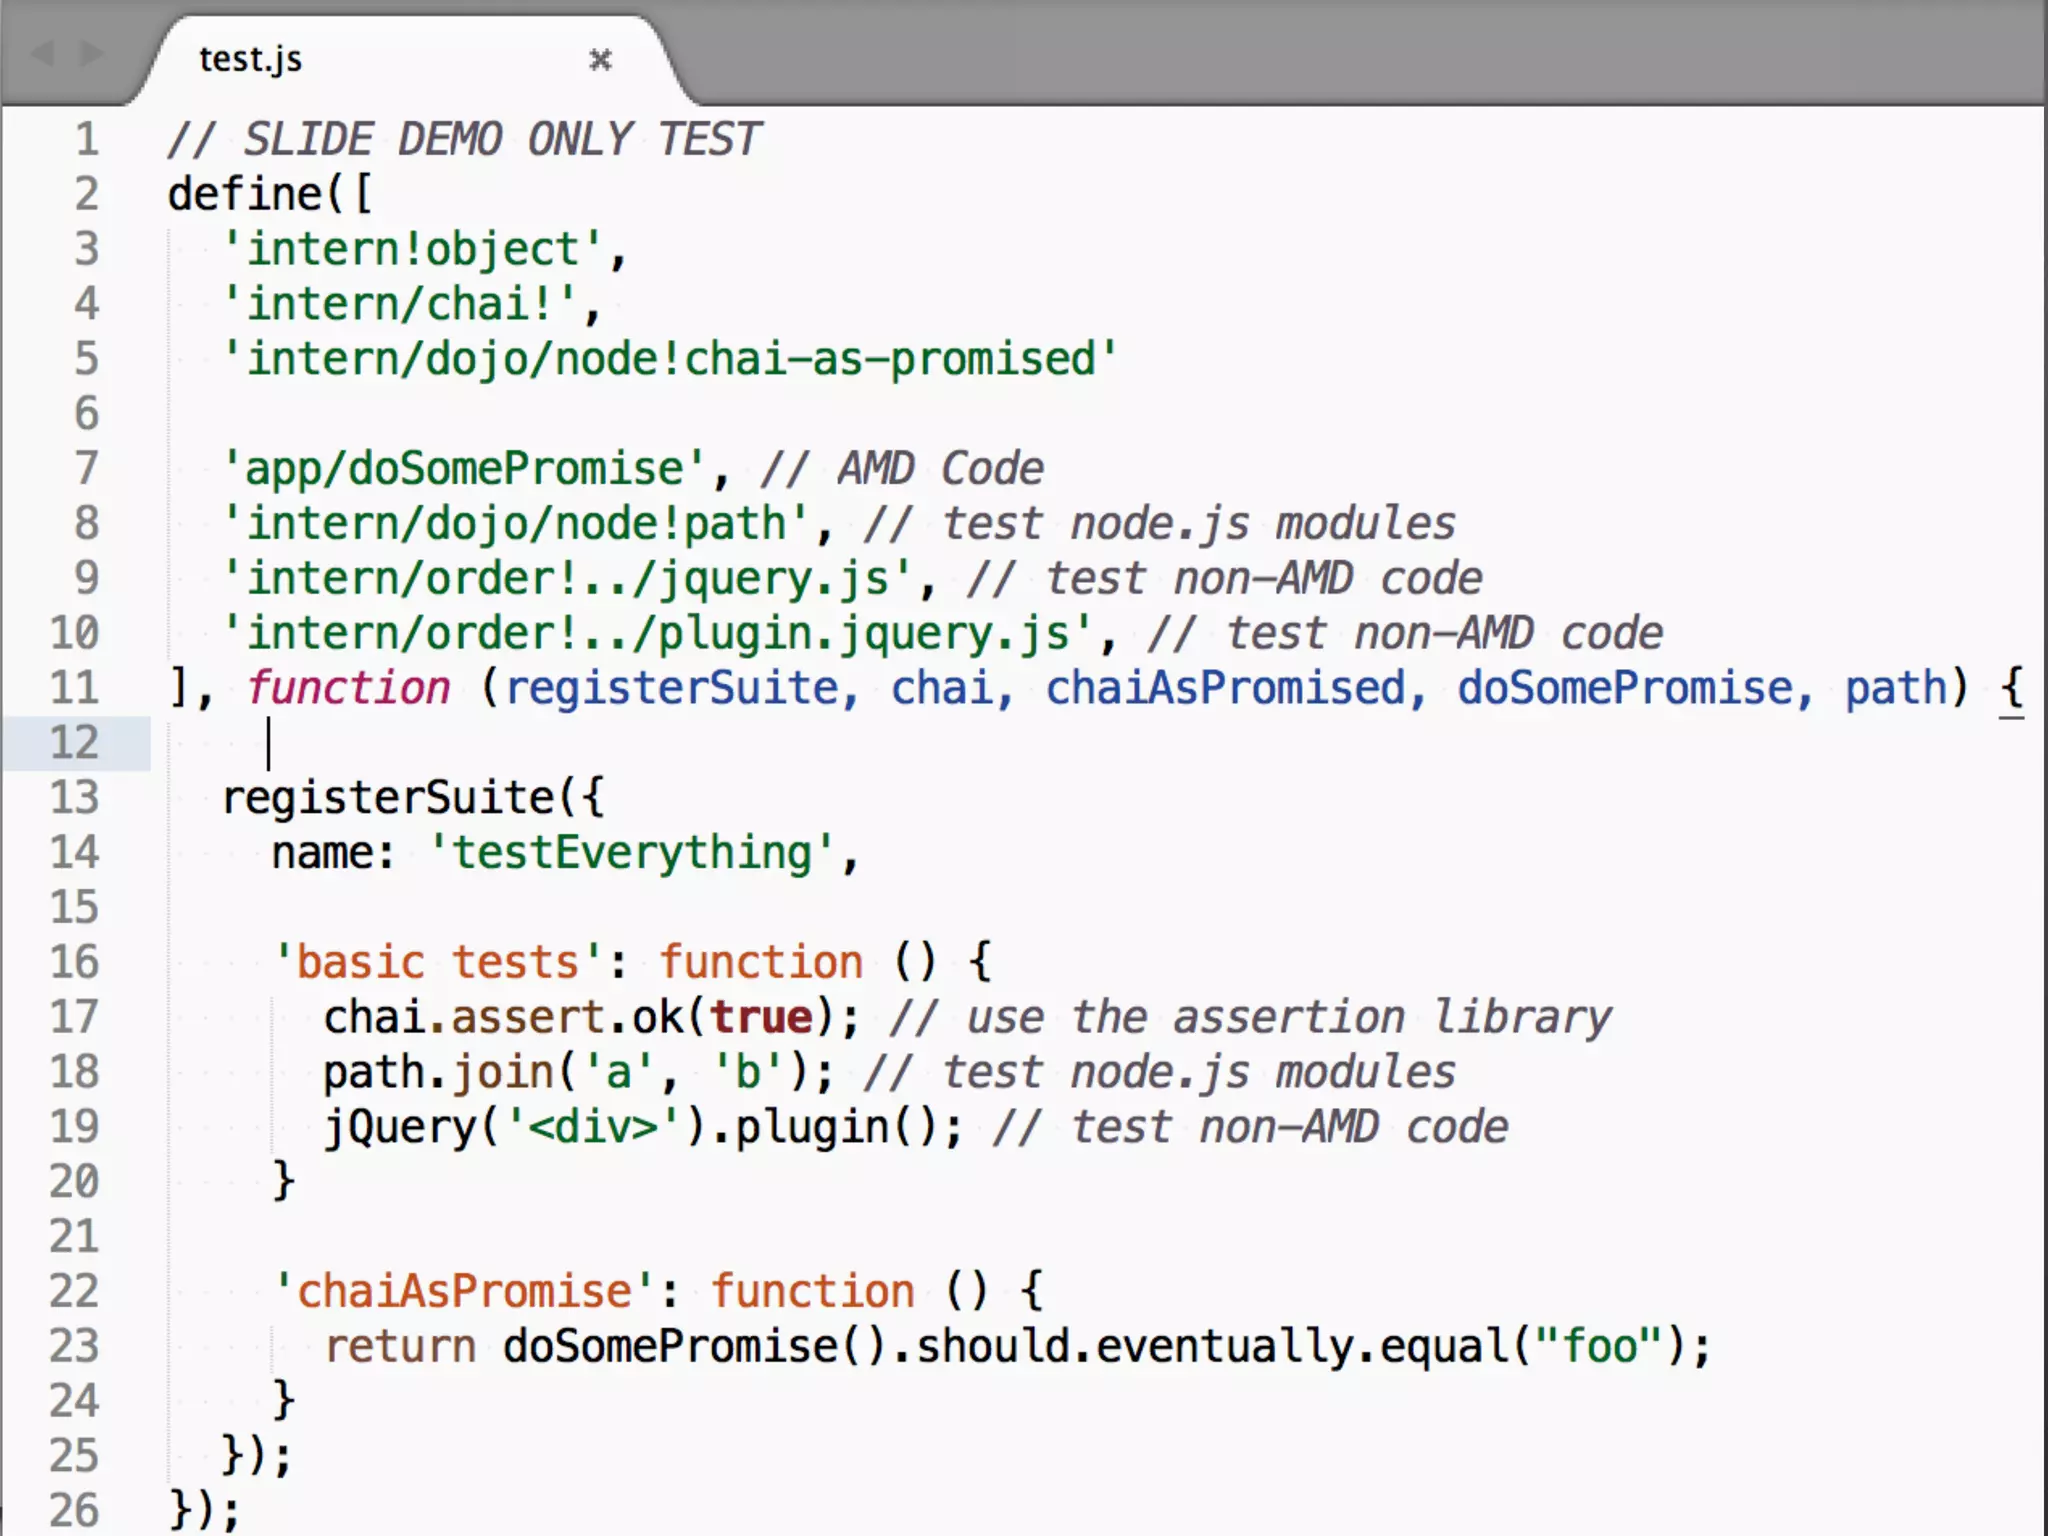This screenshot has width=2048, height=1536.
Task: Click the return keyword on line 23
Action: (400, 1346)
